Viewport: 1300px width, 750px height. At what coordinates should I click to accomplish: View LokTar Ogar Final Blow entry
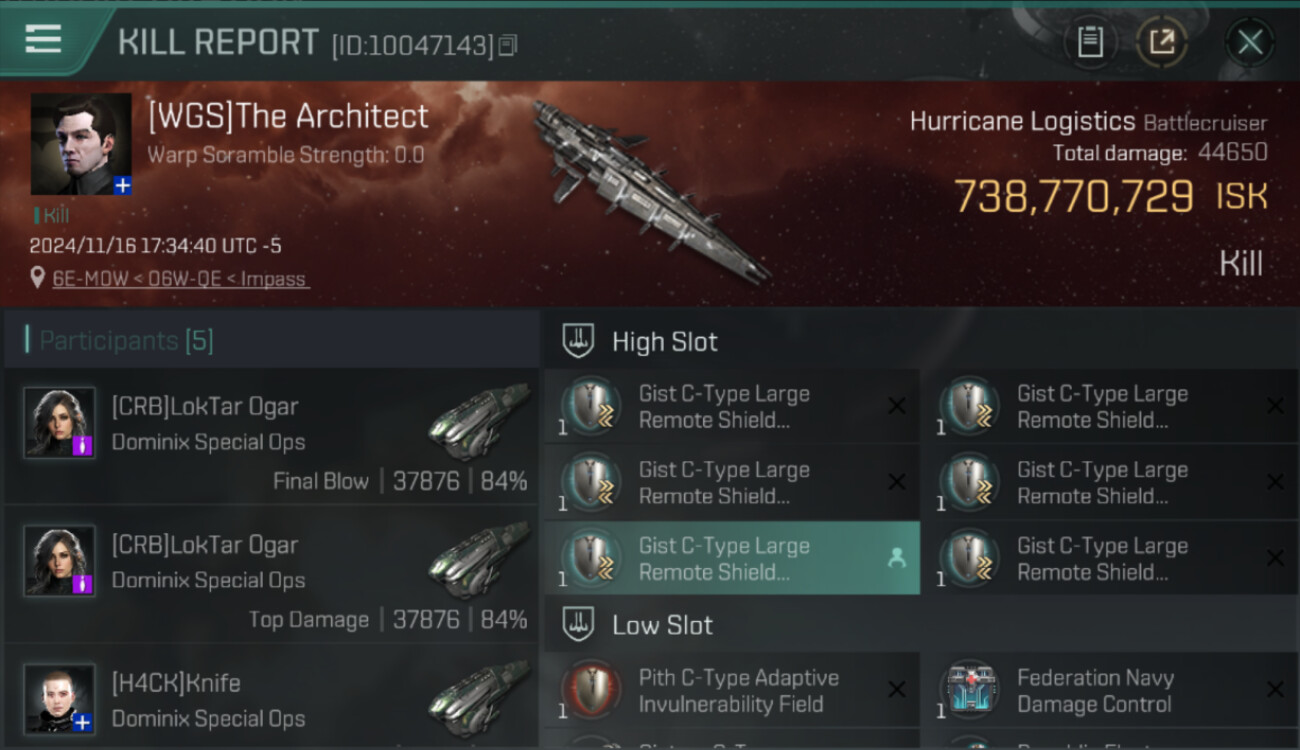pyautogui.click(x=271, y=437)
